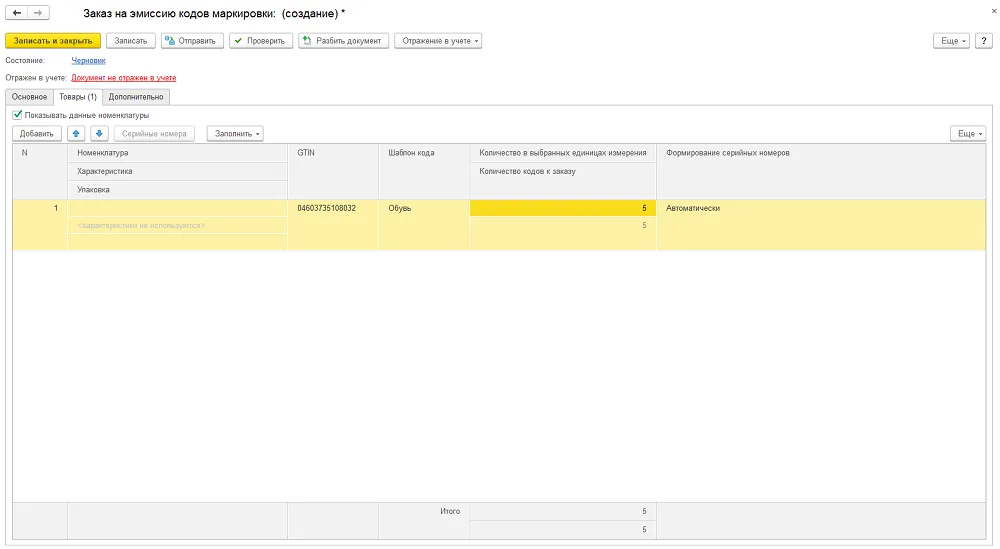Screen dimensions: 1000x549
Task: Click Шаблон кода column header
Action: tap(424, 172)
